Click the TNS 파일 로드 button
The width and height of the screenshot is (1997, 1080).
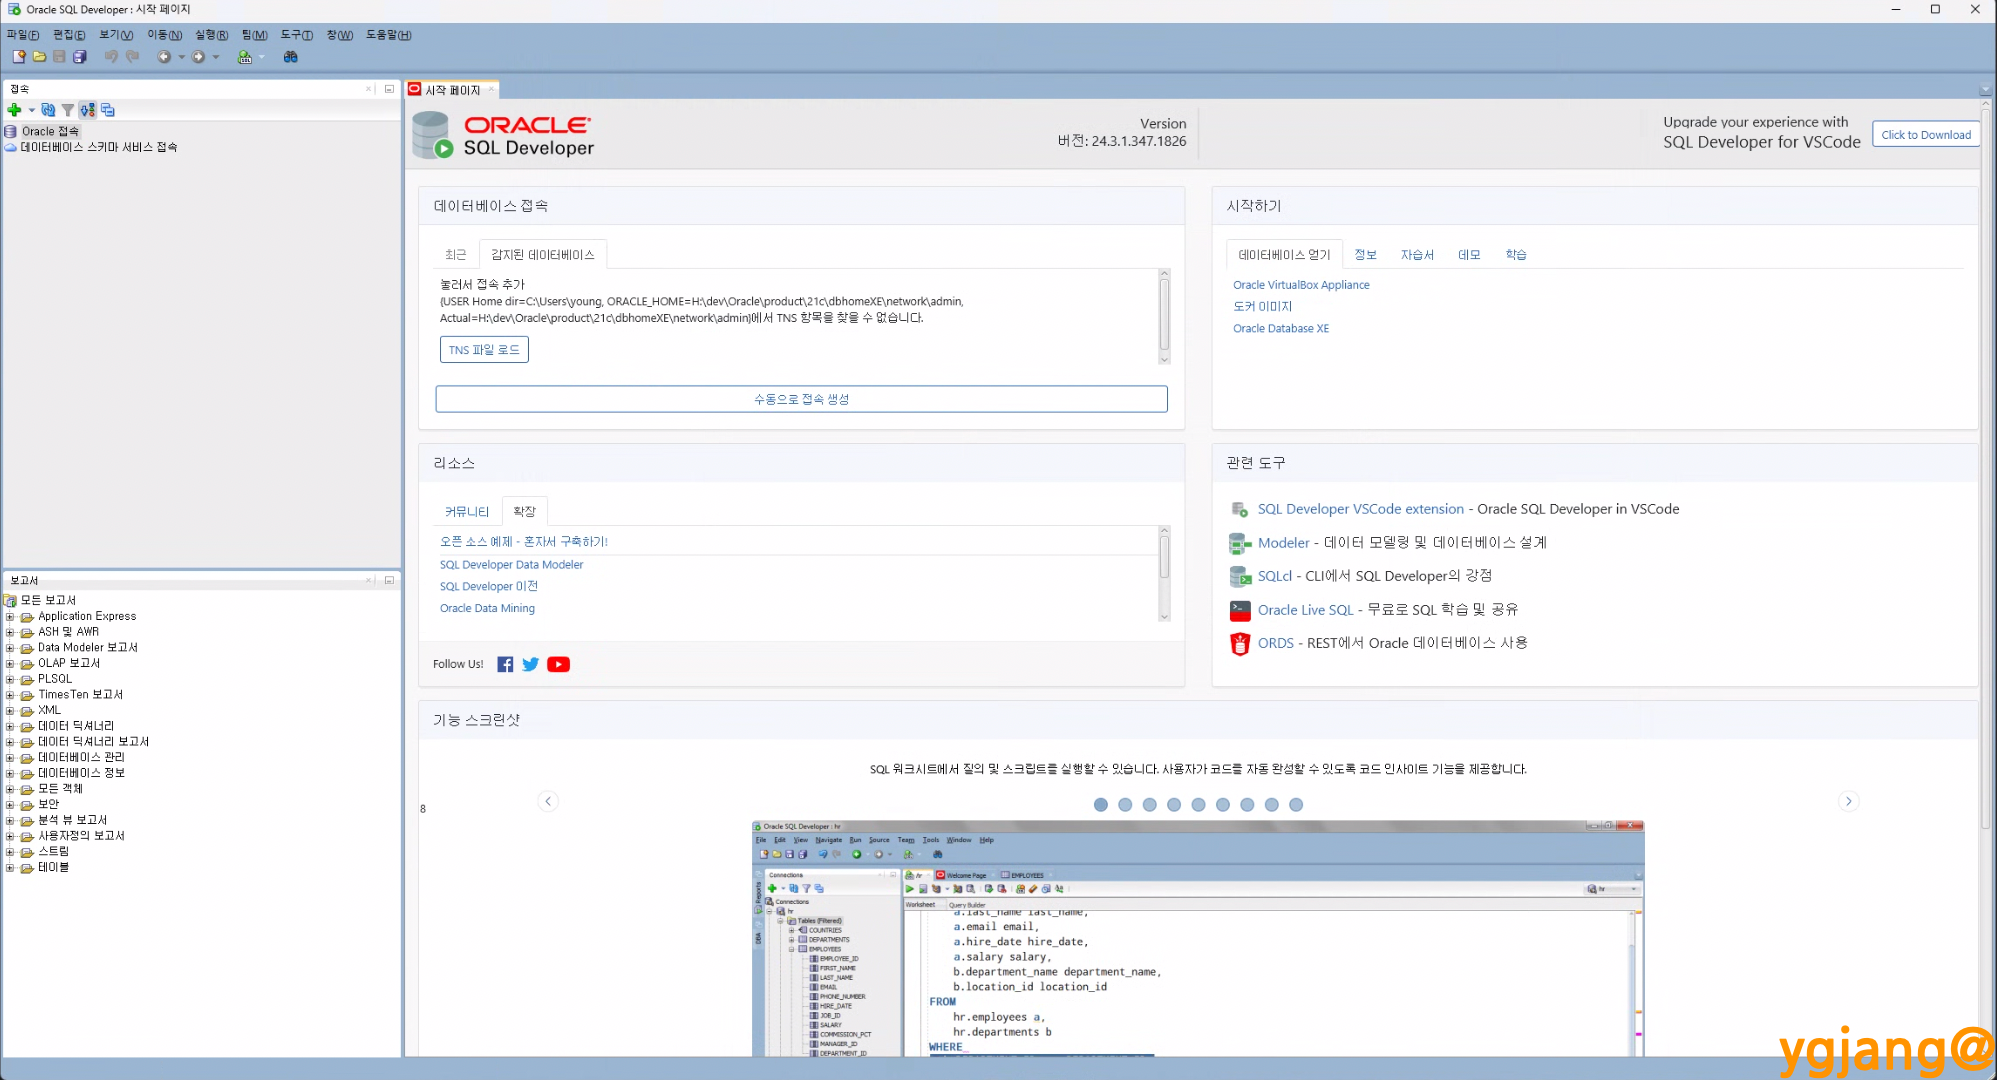click(x=484, y=350)
